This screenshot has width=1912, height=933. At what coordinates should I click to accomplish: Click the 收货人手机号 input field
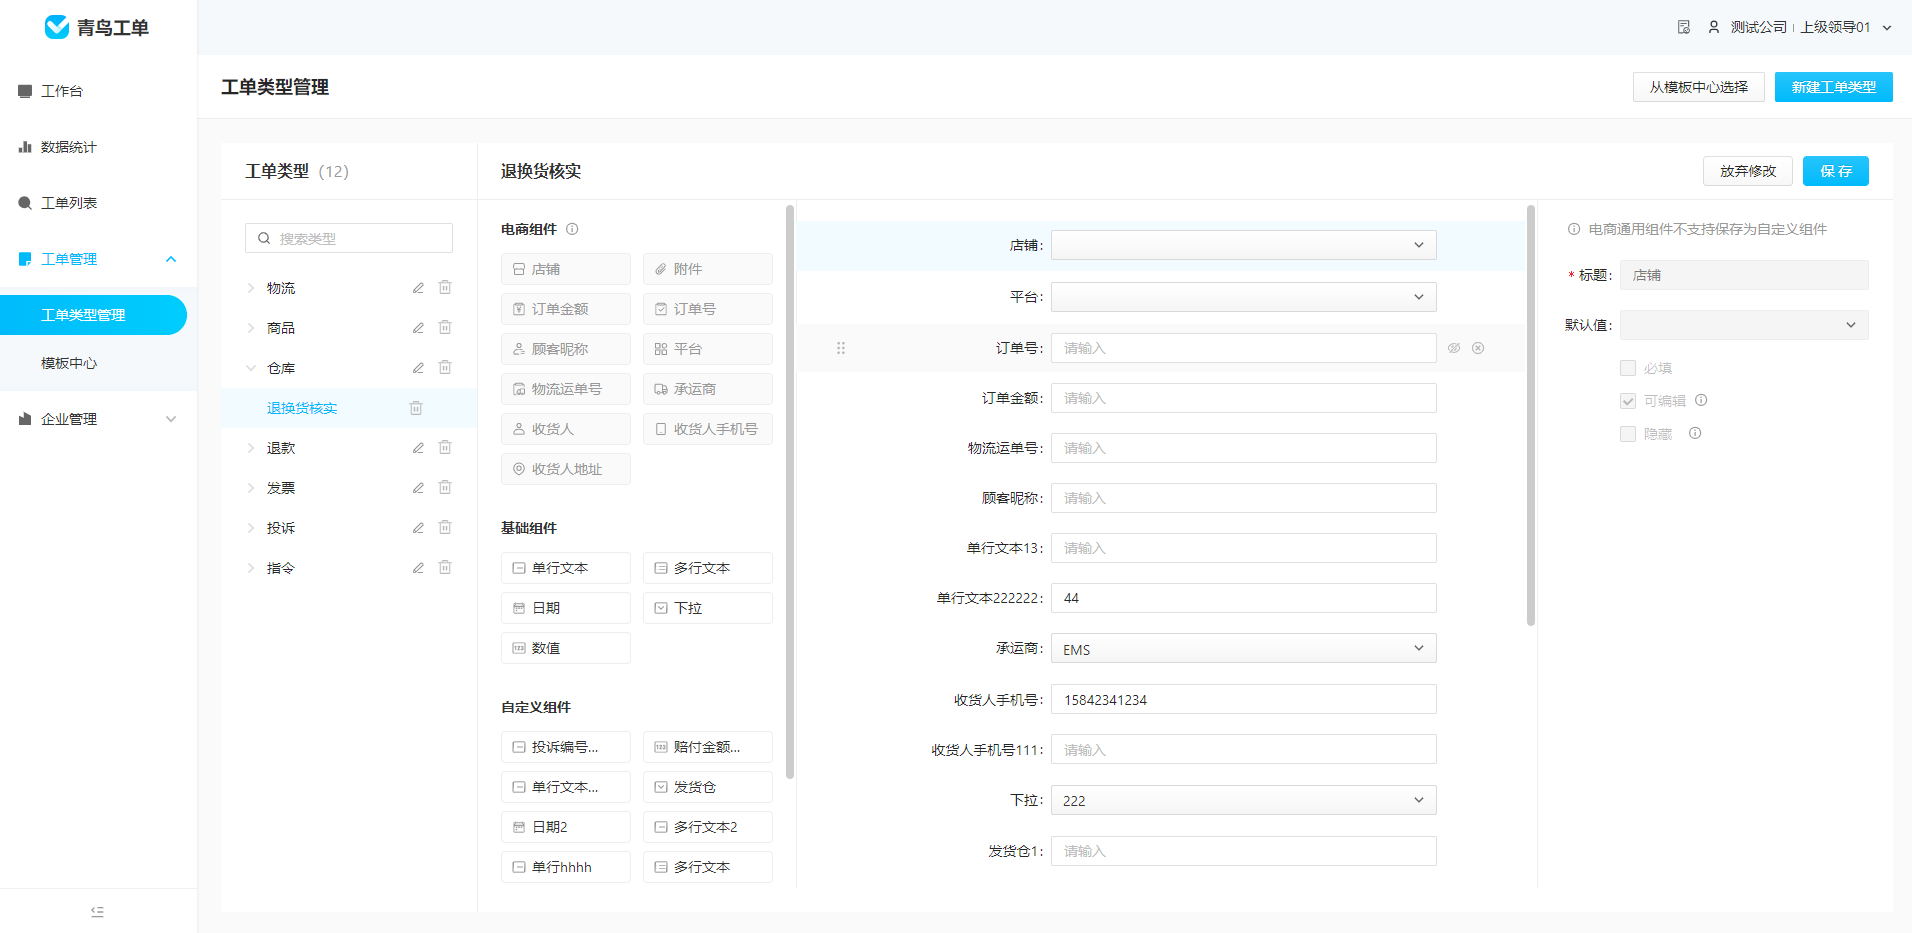tap(1244, 699)
